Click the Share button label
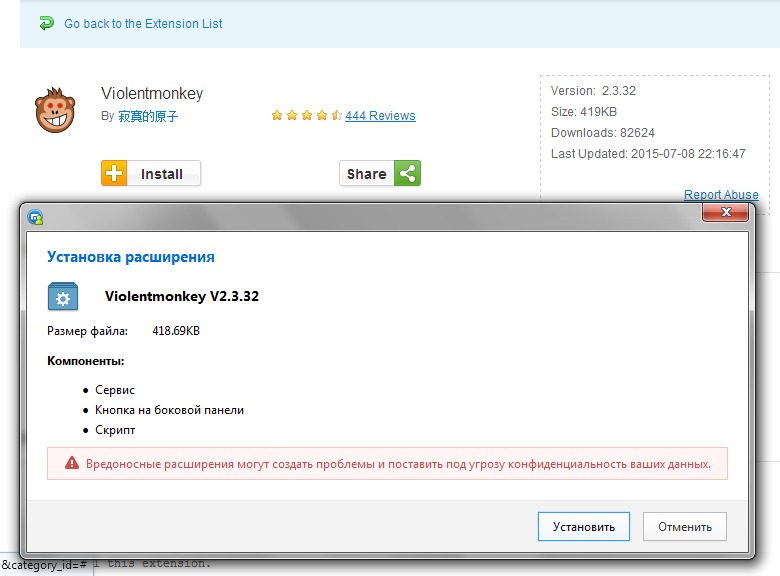 click(x=367, y=173)
